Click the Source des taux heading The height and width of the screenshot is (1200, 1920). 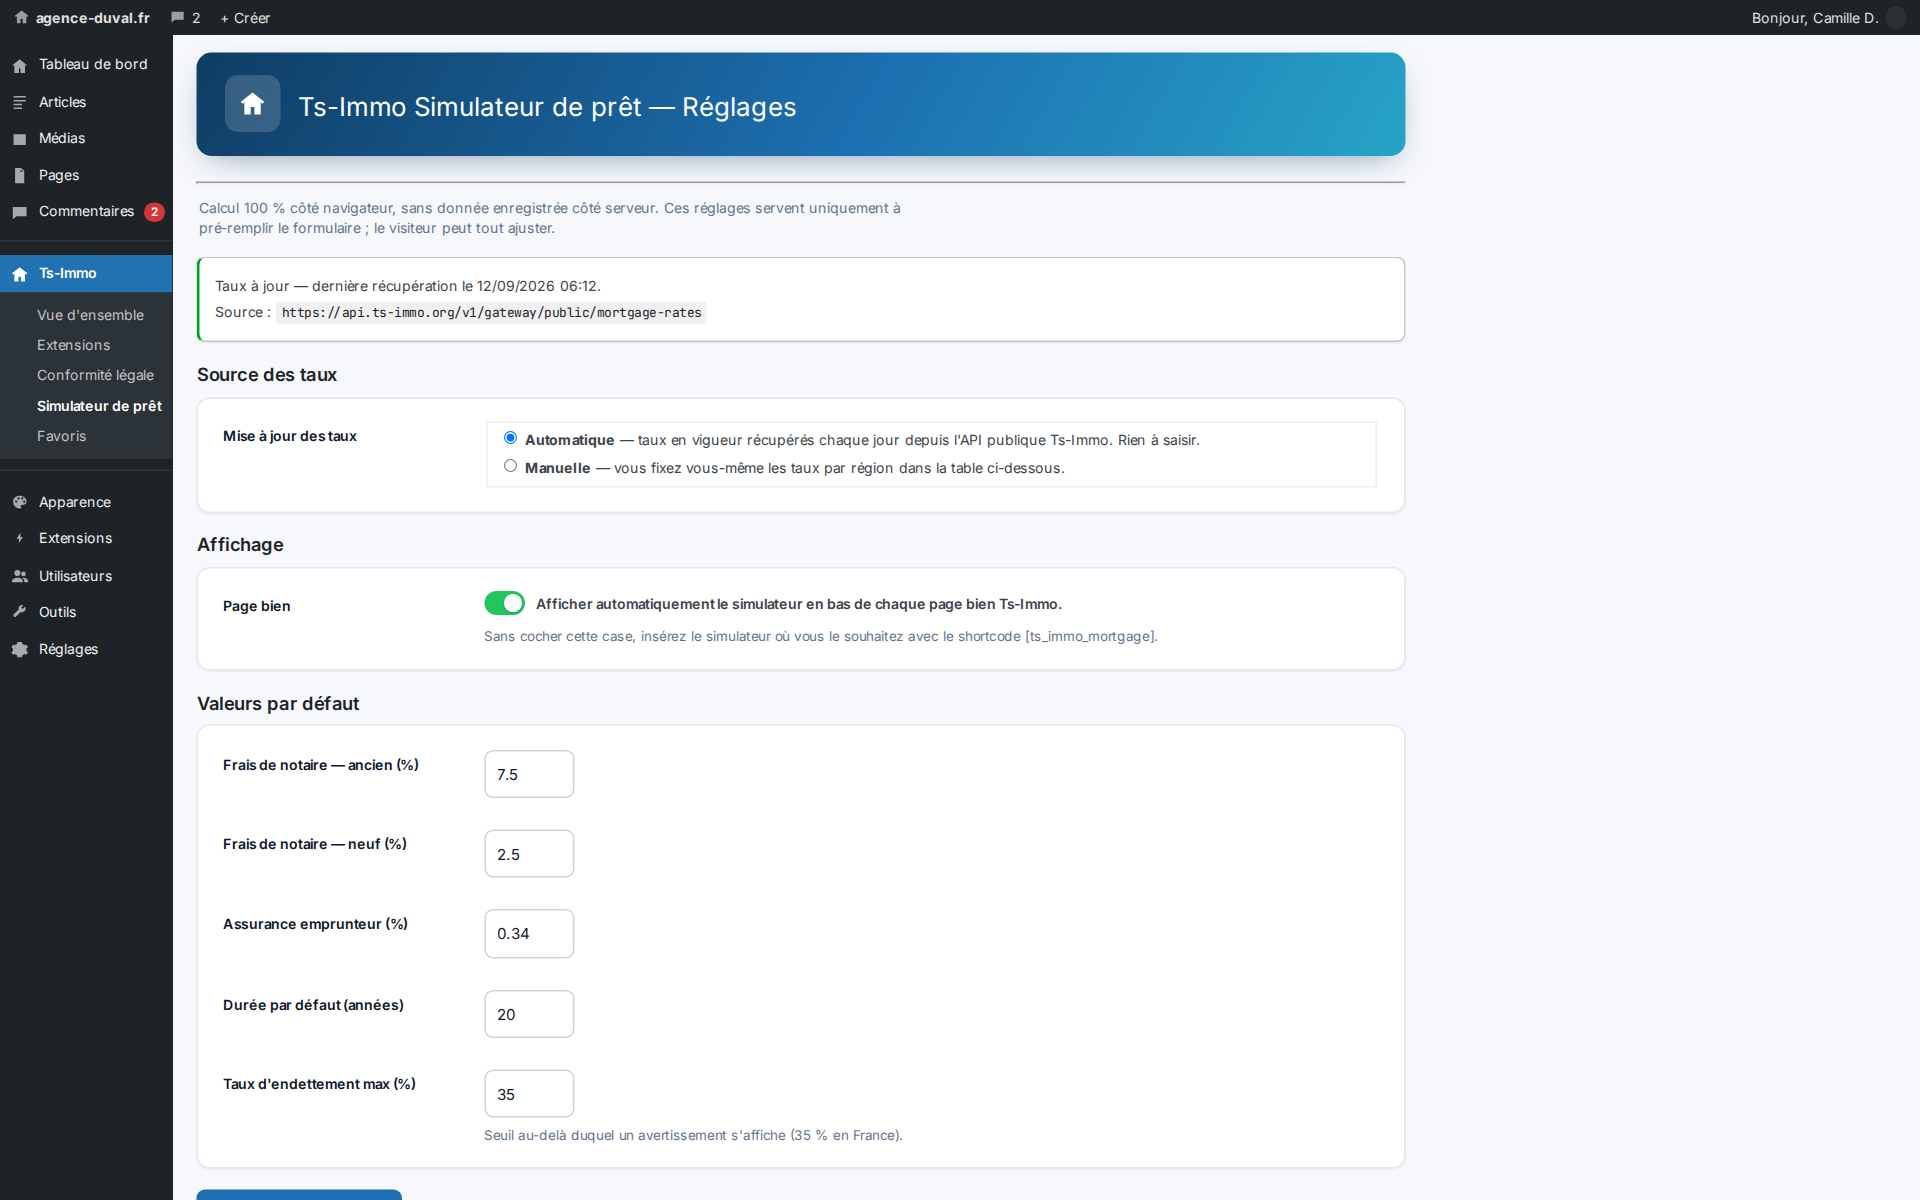click(x=267, y=375)
